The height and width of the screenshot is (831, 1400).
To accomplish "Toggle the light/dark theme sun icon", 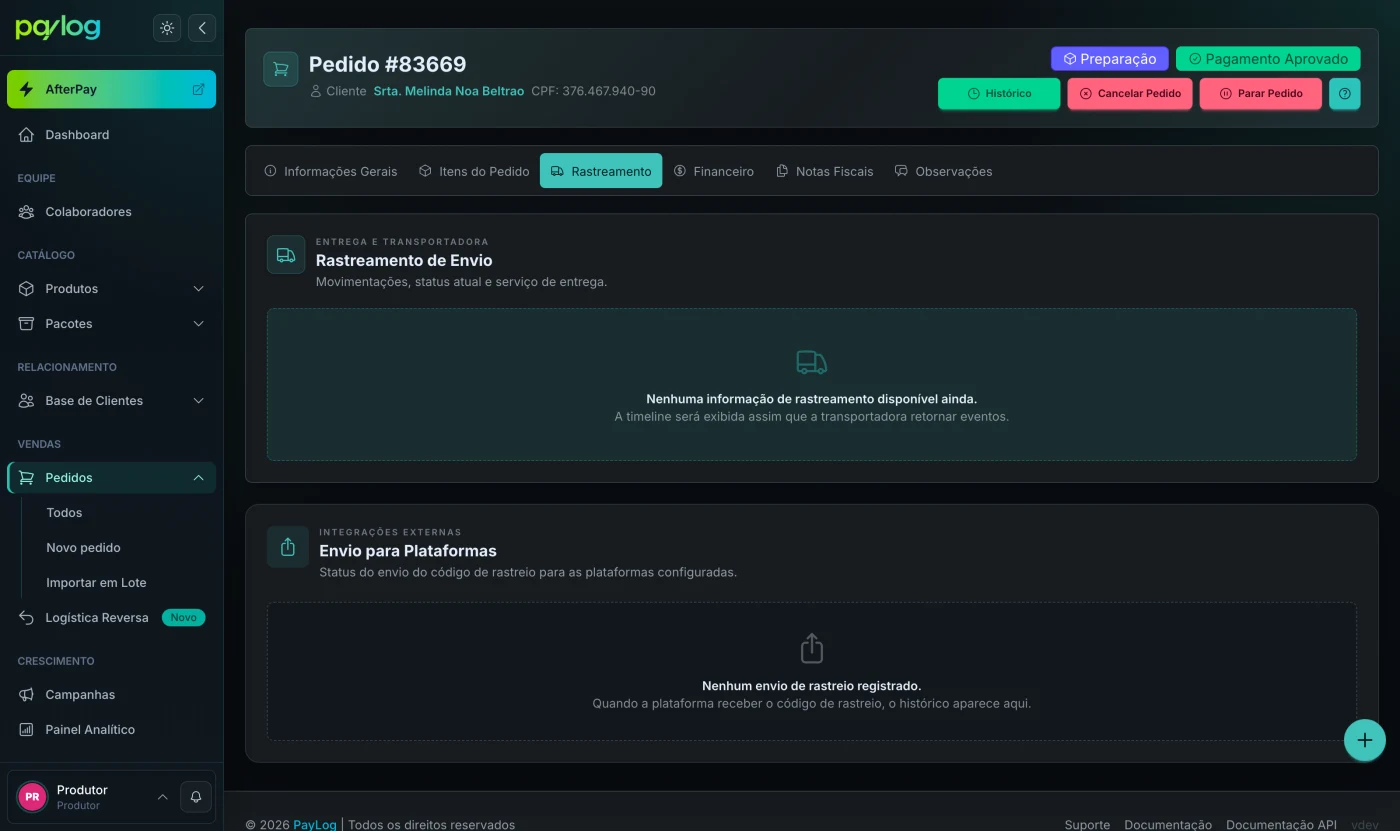I will (167, 28).
